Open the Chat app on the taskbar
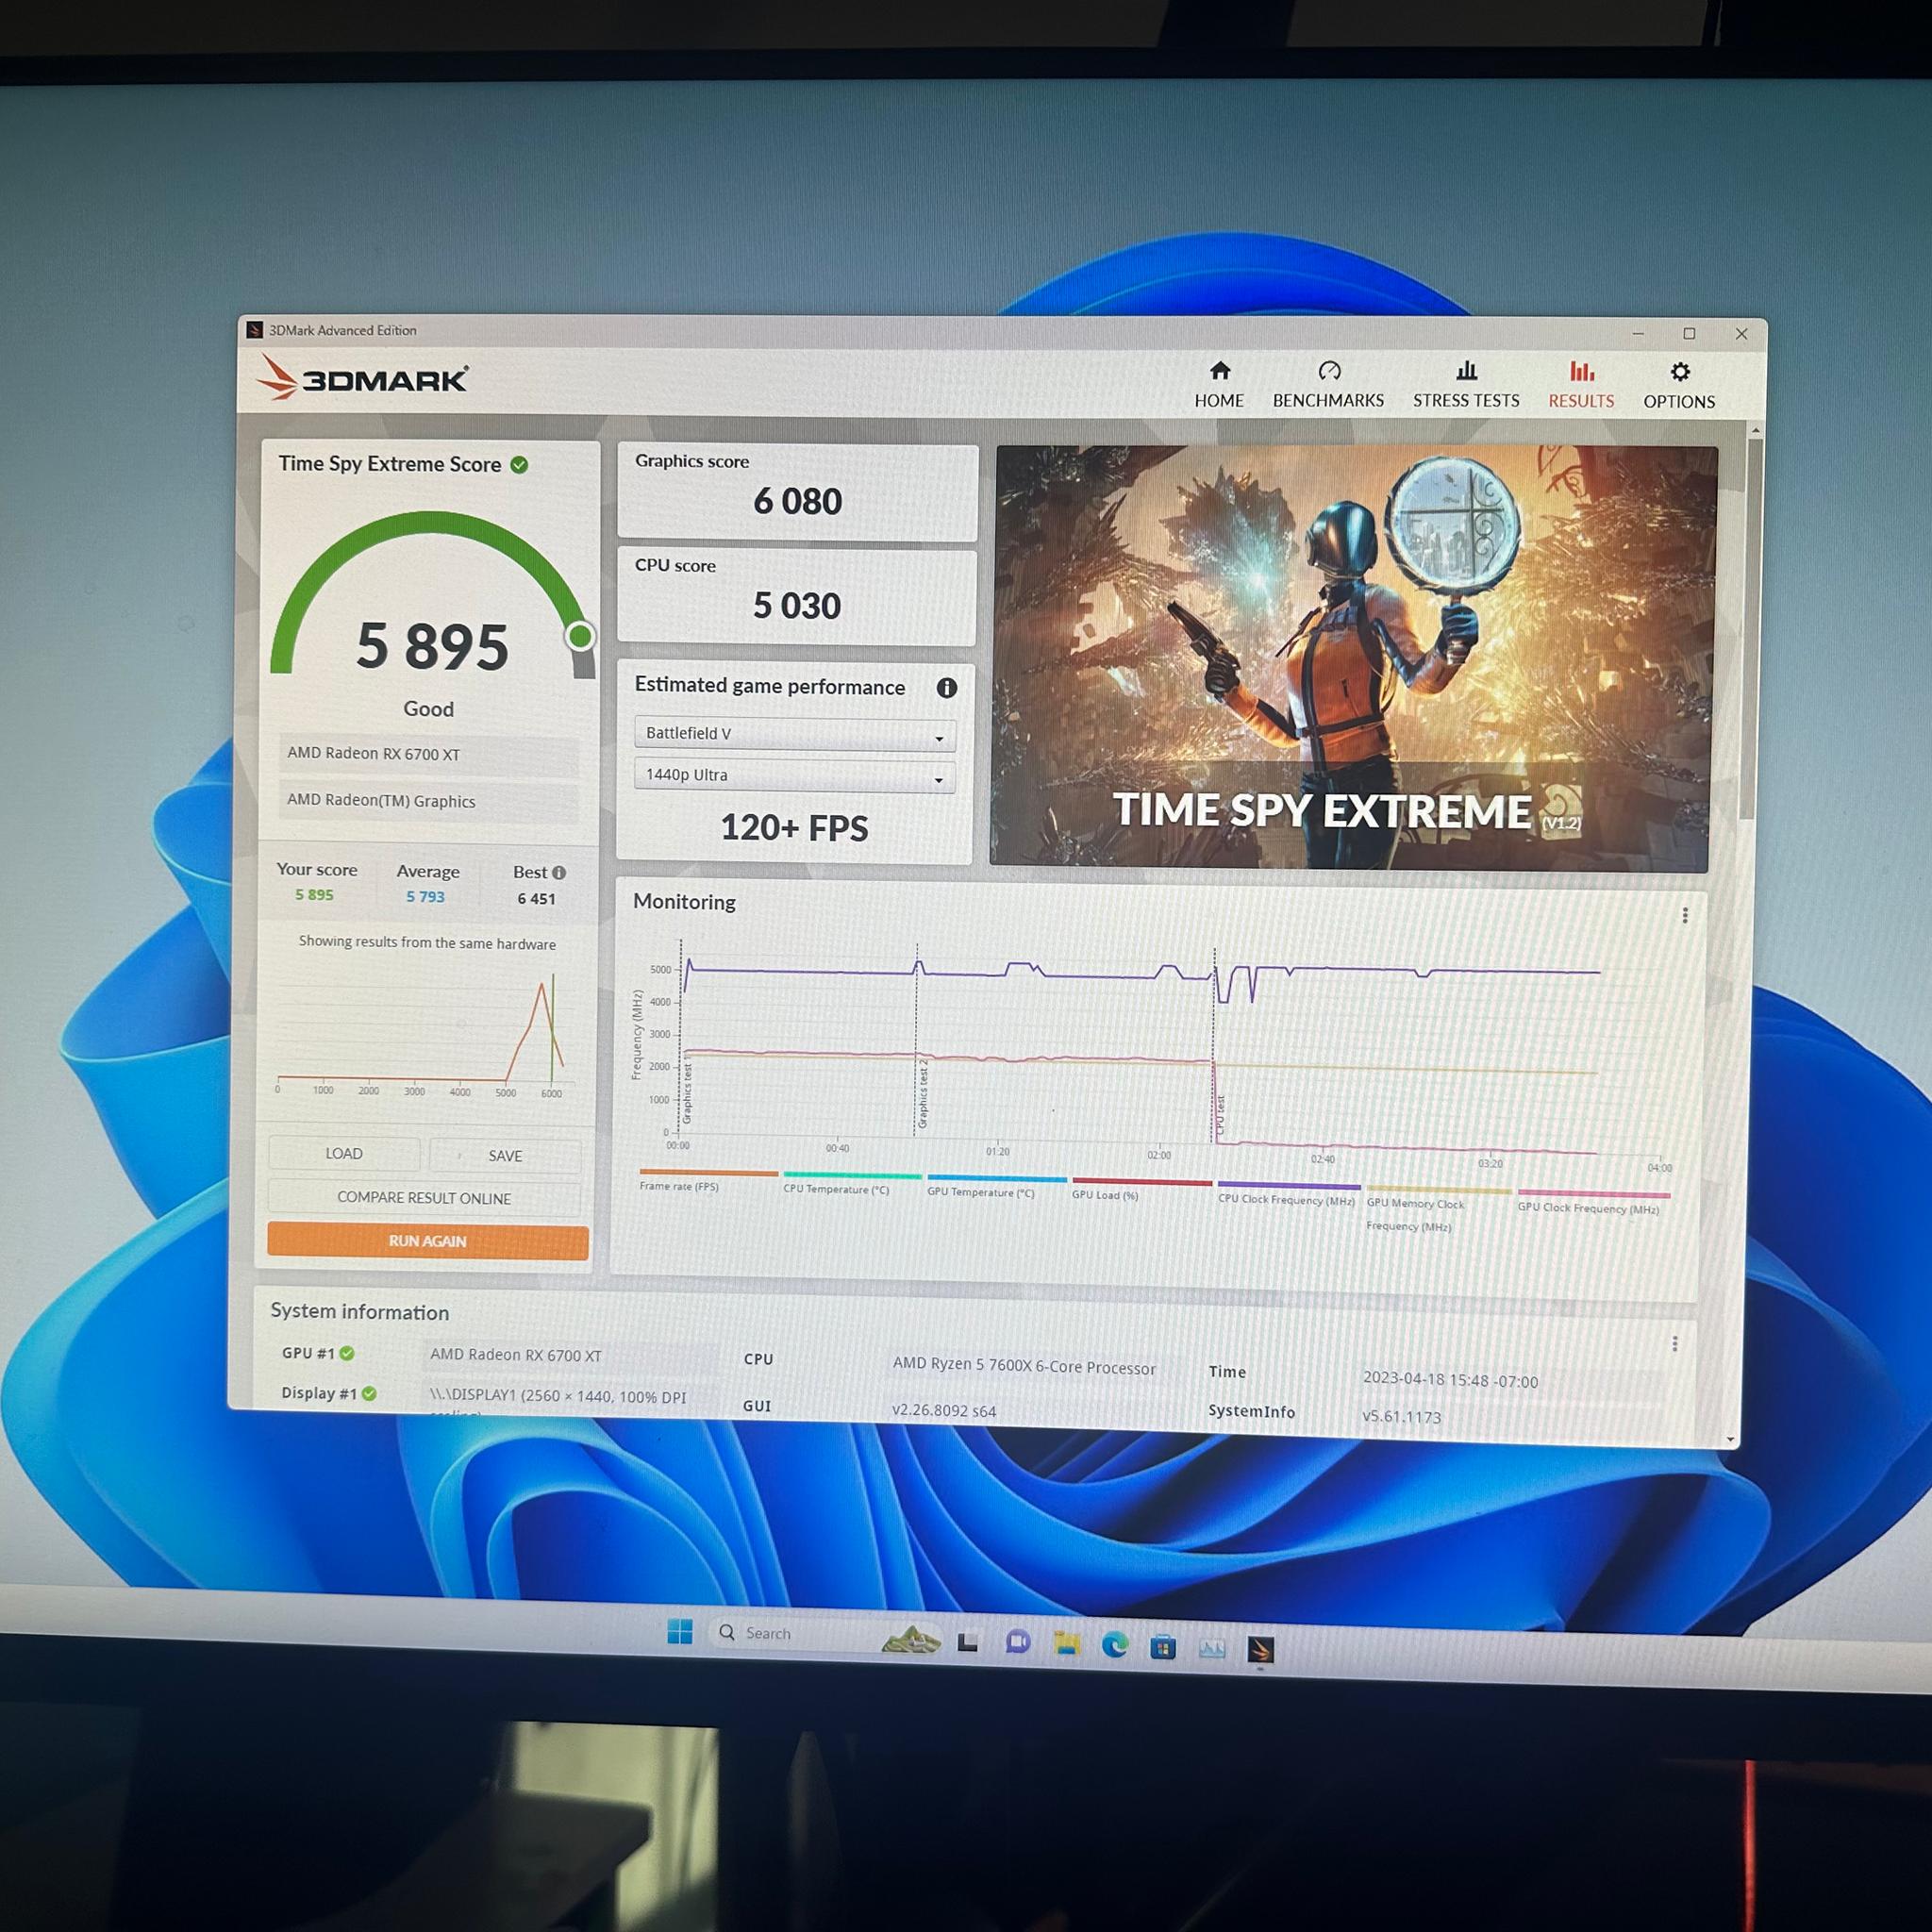 pyautogui.click(x=1018, y=1642)
